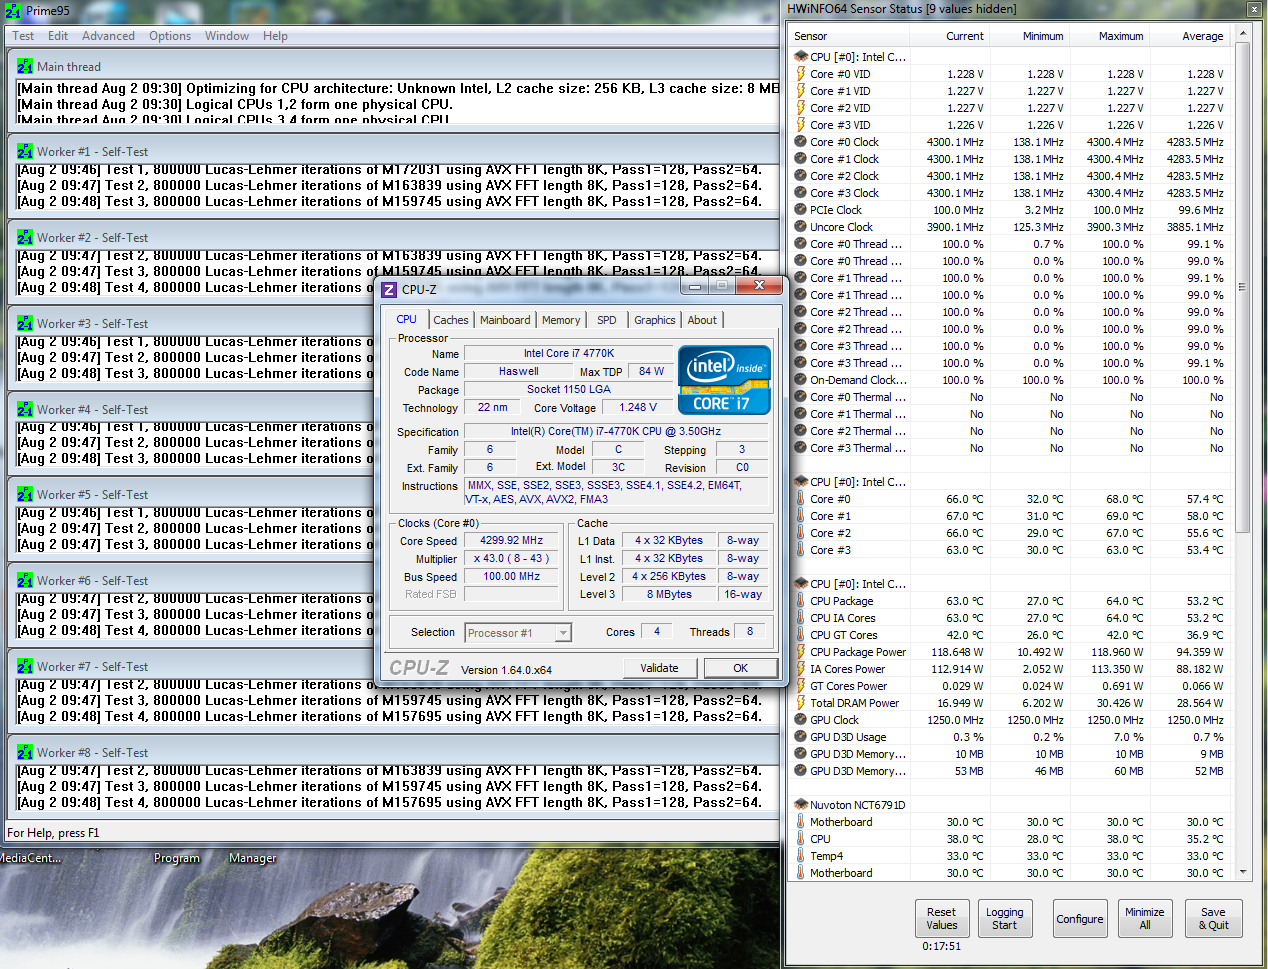
Task: Open the Advanced menu in Prime95
Action: [x=108, y=36]
